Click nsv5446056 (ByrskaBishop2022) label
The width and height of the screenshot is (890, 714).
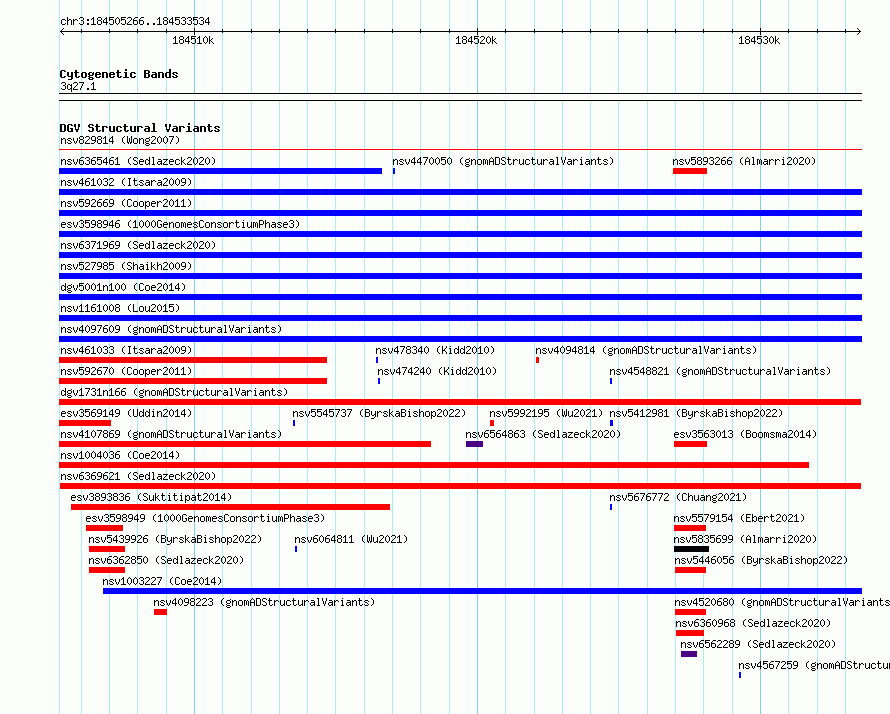[x=761, y=560]
